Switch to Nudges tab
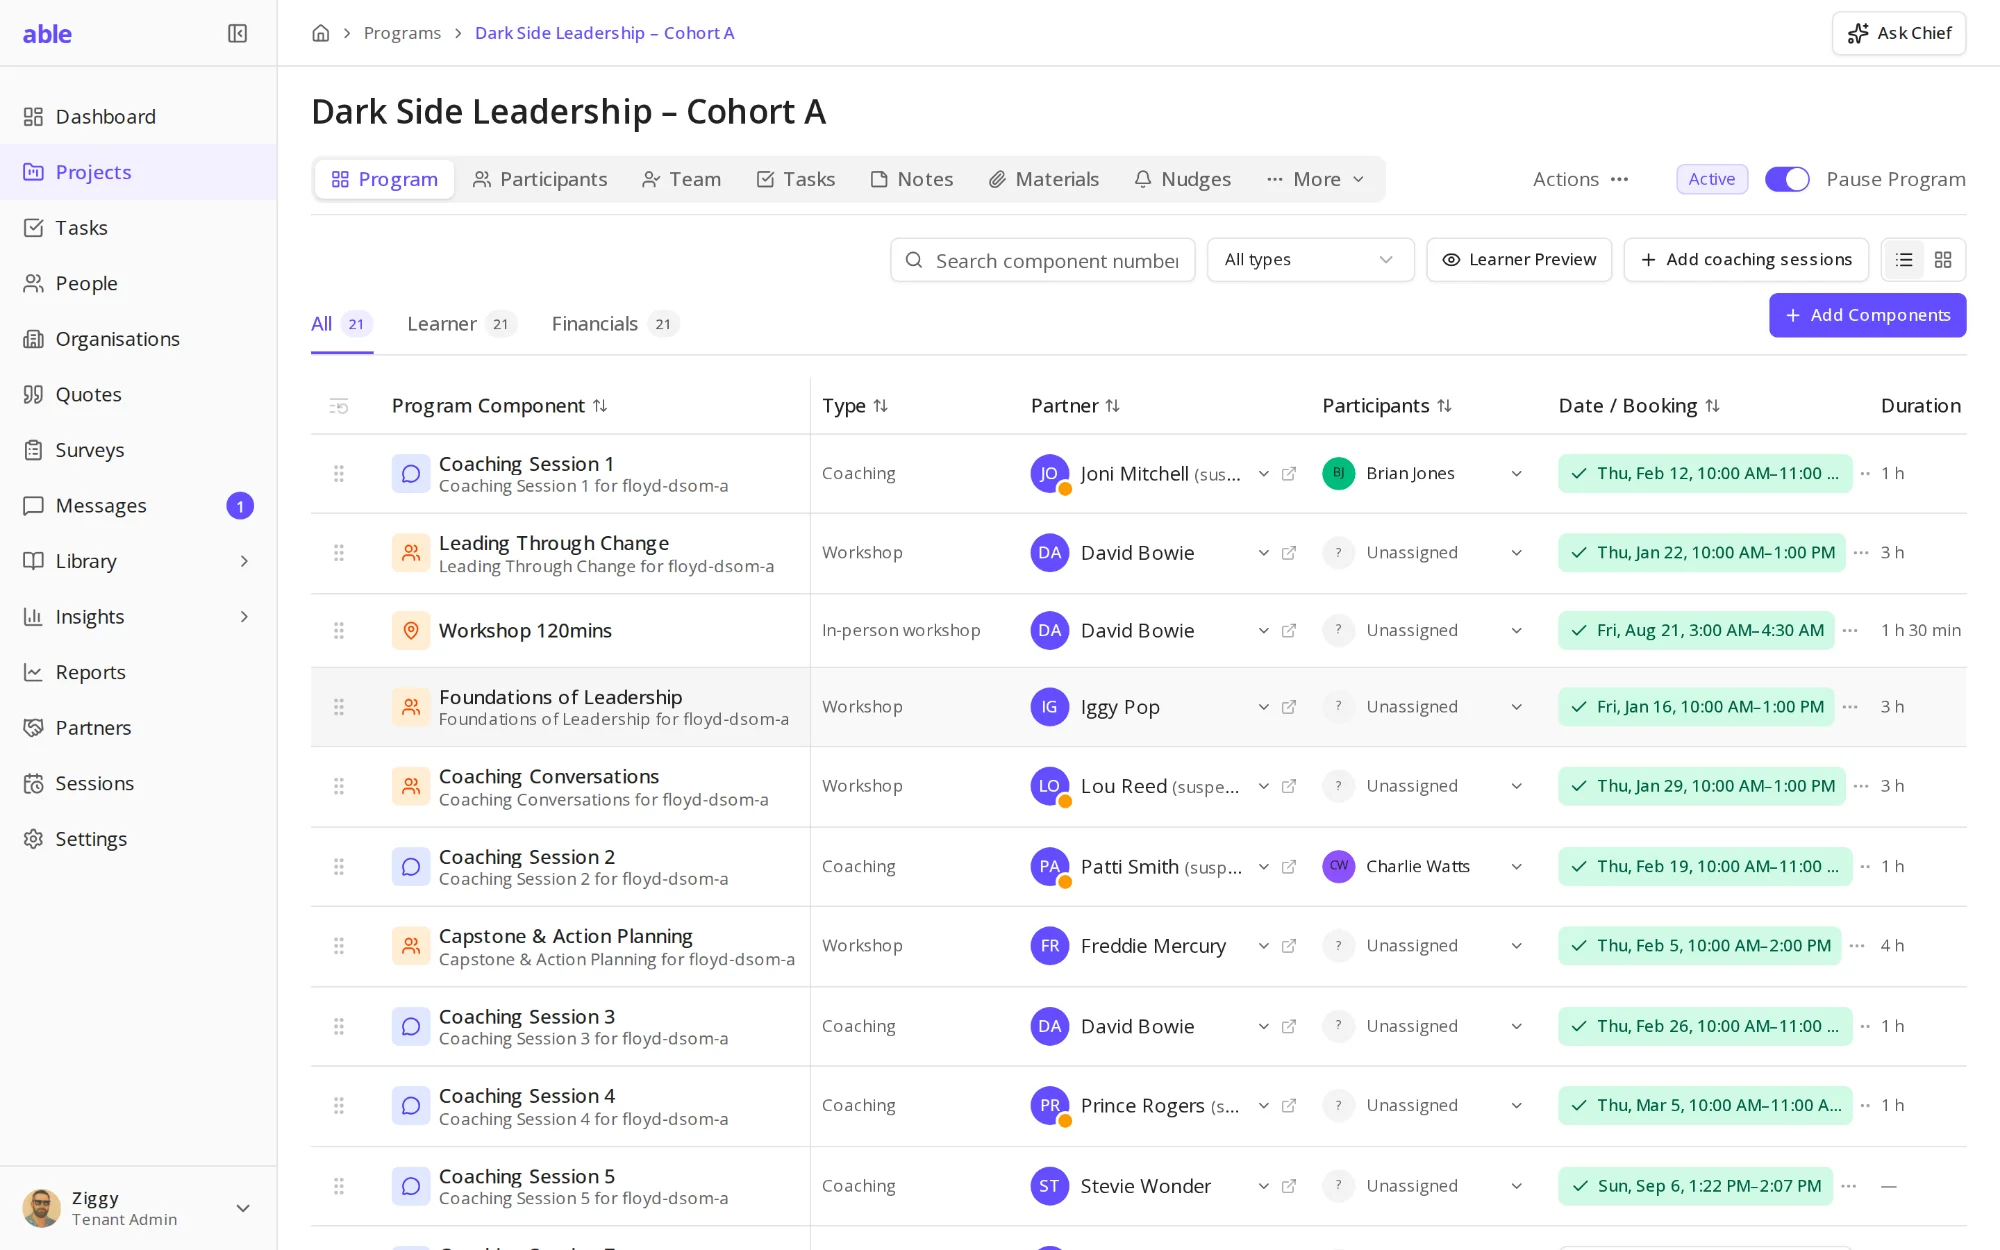 [1182, 179]
